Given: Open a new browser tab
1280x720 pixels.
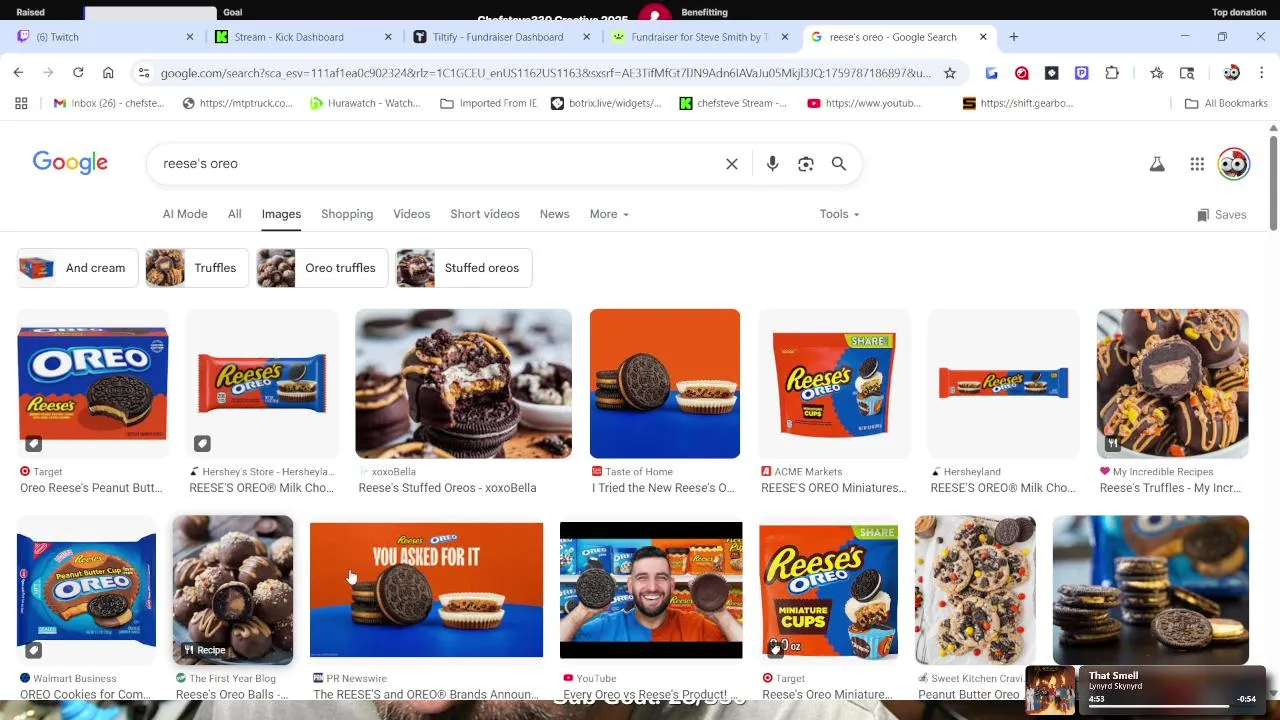Looking at the screenshot, I should 1014,37.
